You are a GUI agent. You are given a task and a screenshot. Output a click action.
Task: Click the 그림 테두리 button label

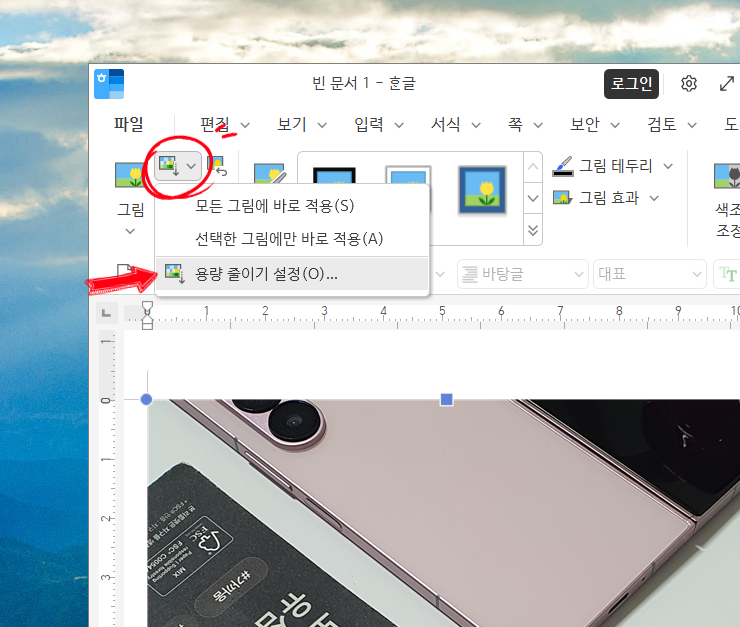click(x=615, y=166)
